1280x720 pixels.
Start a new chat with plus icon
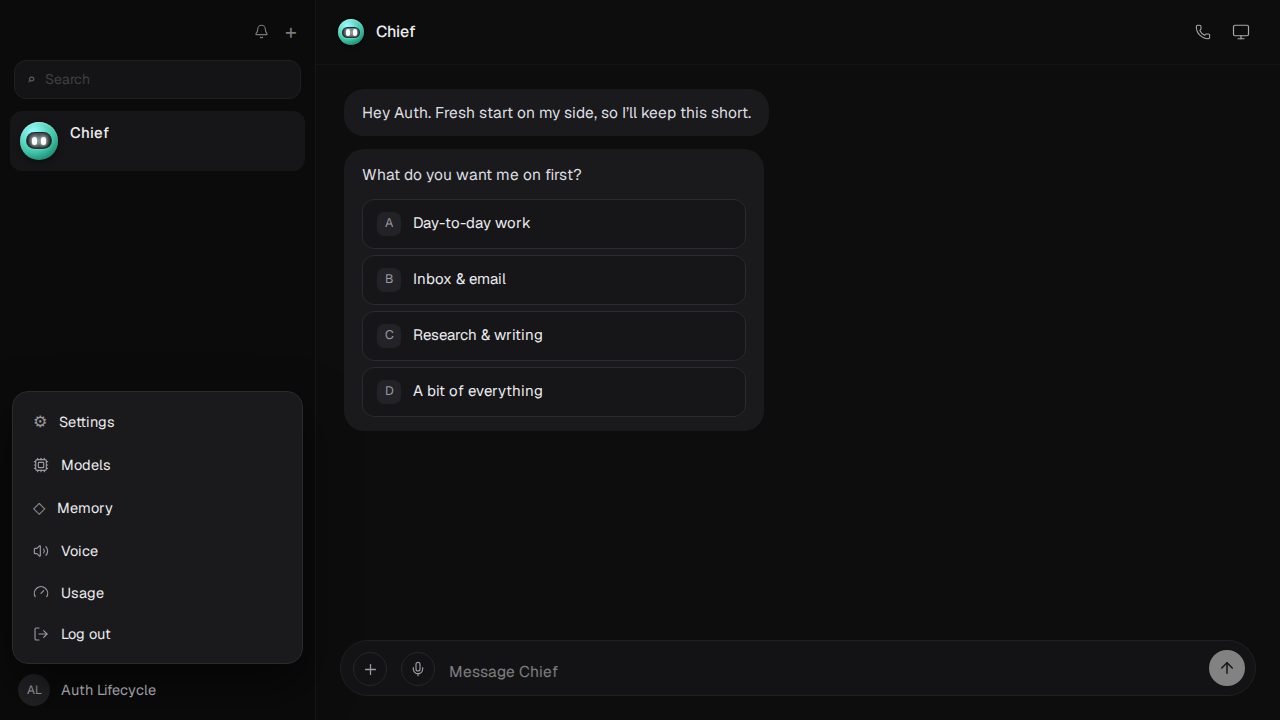291,32
